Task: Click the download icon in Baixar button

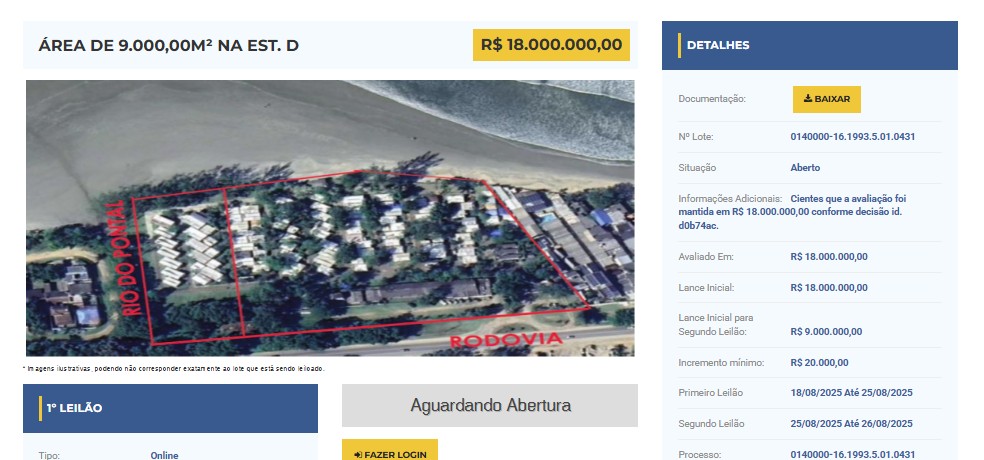Action: (808, 99)
